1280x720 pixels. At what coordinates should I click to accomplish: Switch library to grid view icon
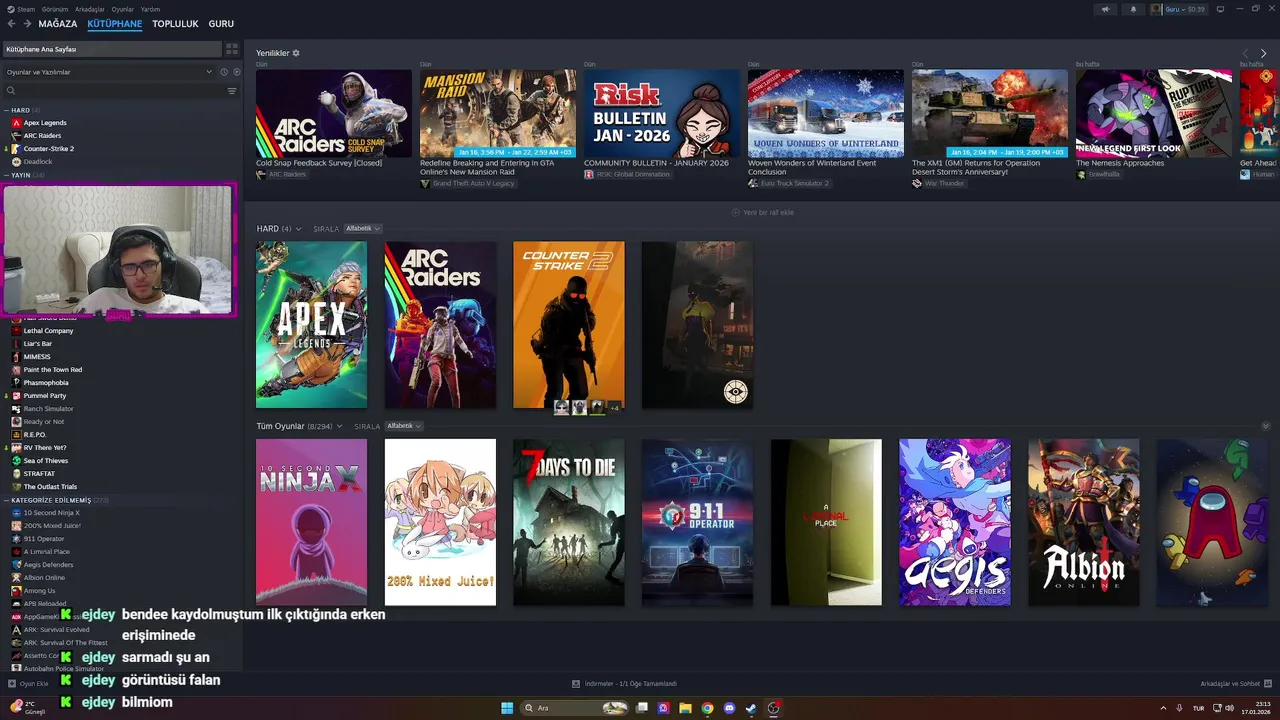(x=232, y=48)
